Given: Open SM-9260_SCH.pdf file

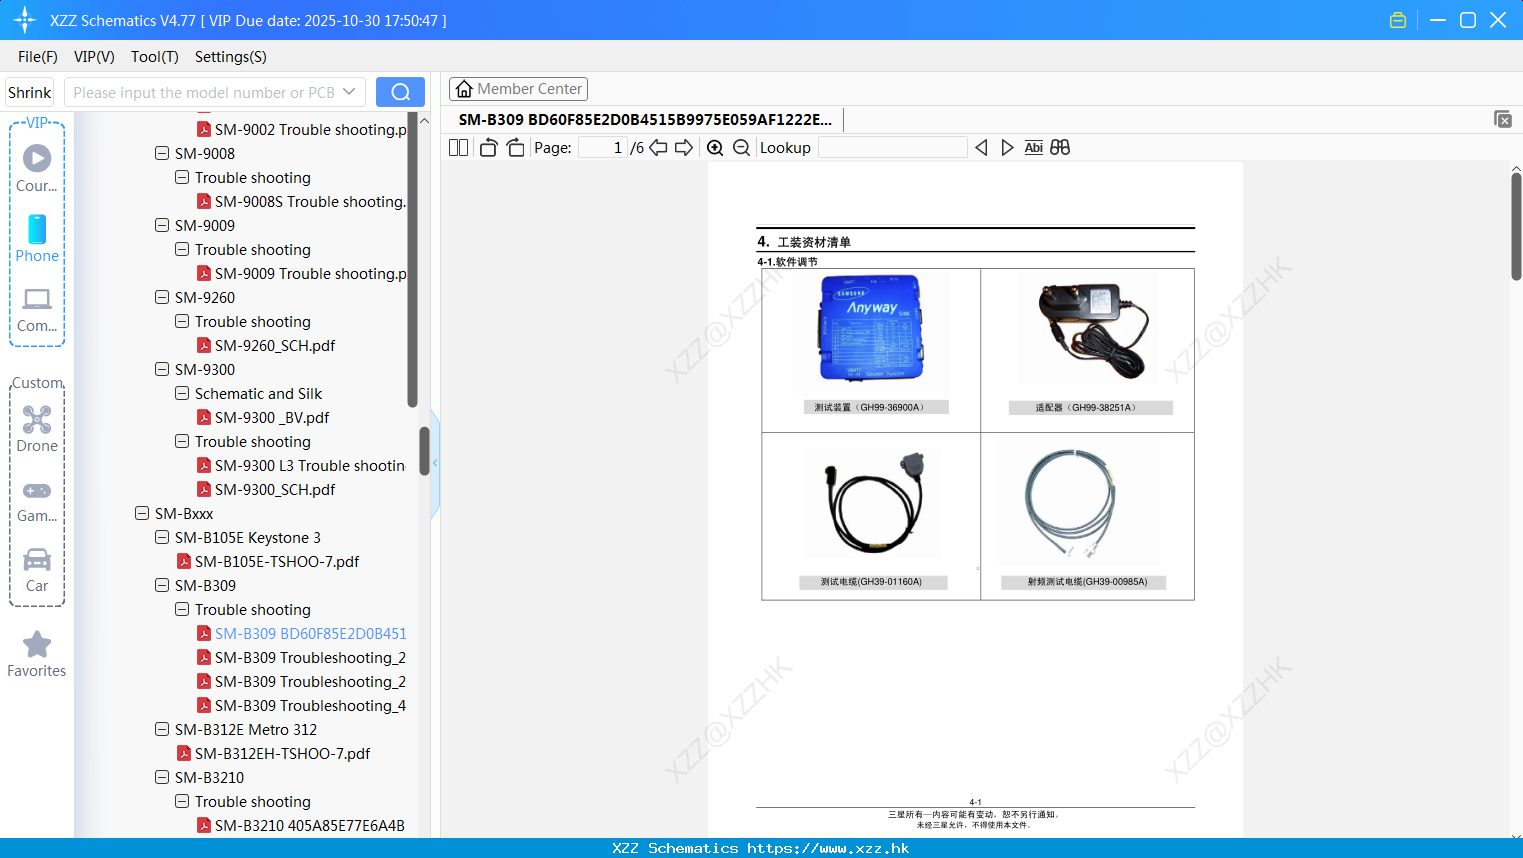Looking at the screenshot, I should click(x=275, y=345).
